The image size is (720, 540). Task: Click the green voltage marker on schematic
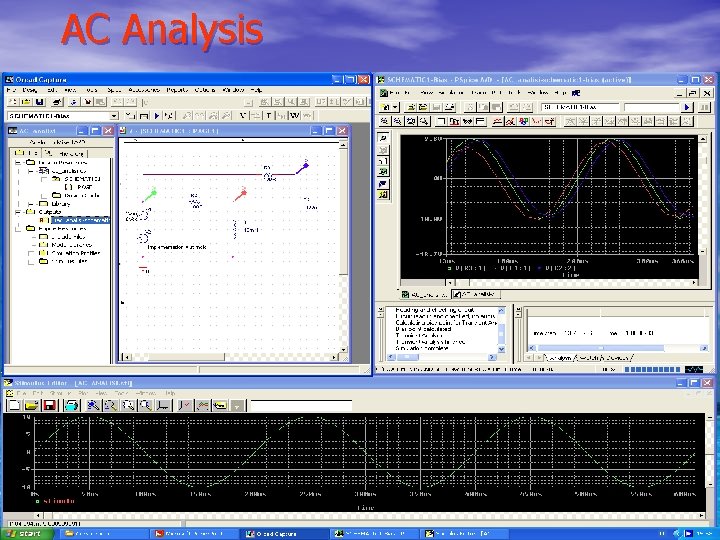150,196
